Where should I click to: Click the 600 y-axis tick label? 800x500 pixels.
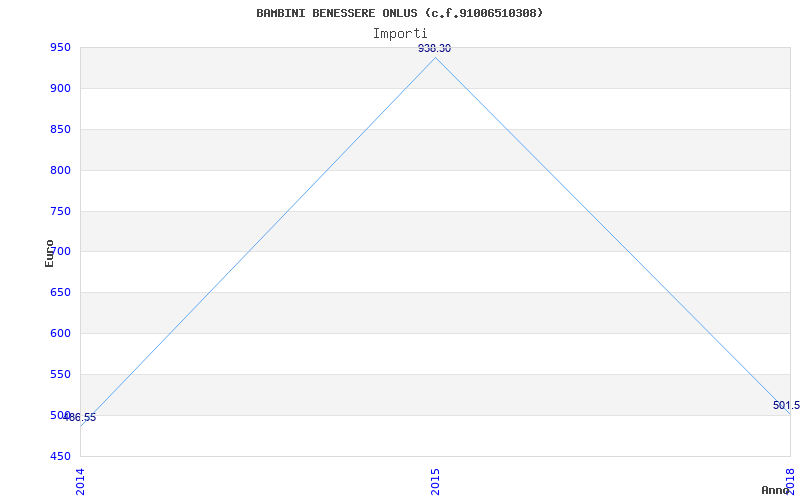[59, 334]
